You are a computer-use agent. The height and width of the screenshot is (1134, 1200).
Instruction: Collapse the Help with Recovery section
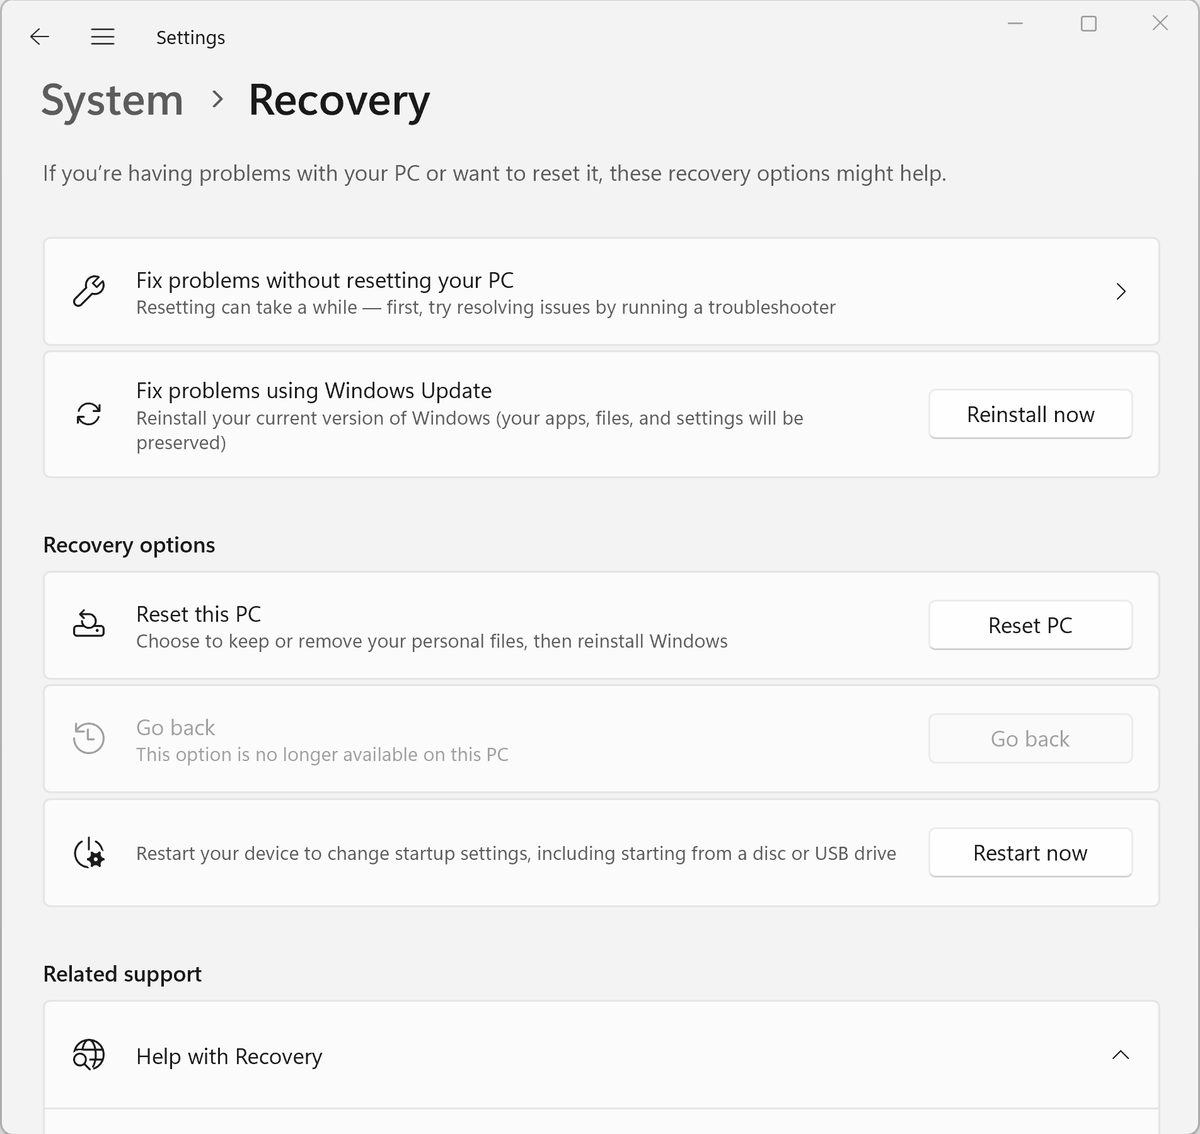1119,1055
